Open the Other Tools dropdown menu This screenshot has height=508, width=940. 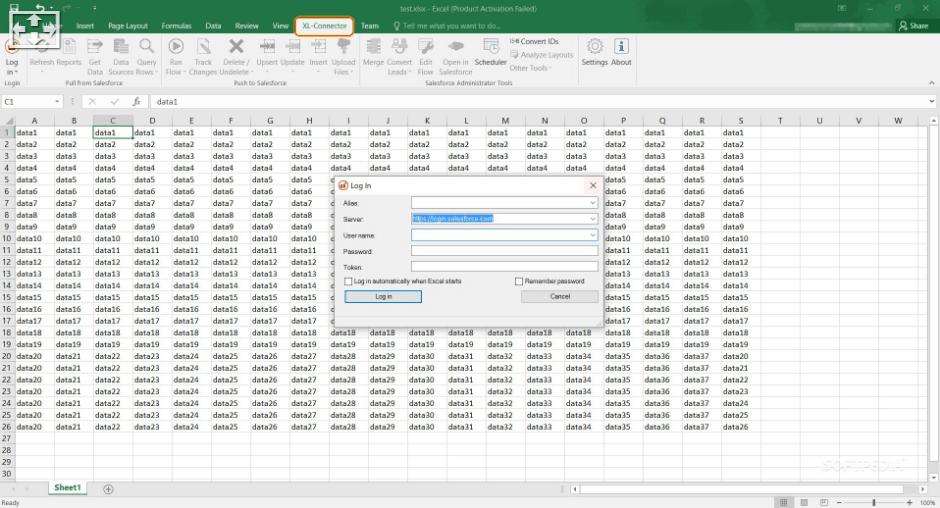click(x=531, y=68)
